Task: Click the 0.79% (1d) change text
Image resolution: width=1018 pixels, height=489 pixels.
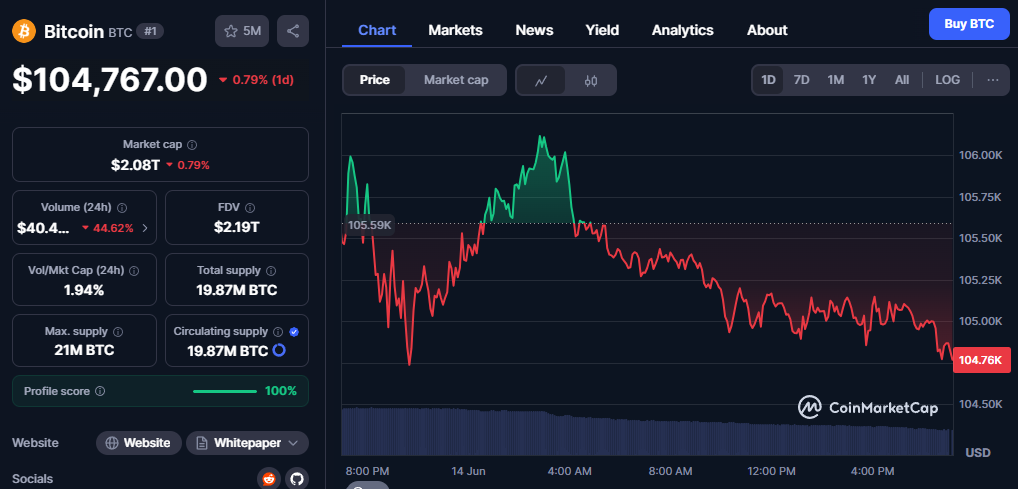Action: click(x=263, y=80)
